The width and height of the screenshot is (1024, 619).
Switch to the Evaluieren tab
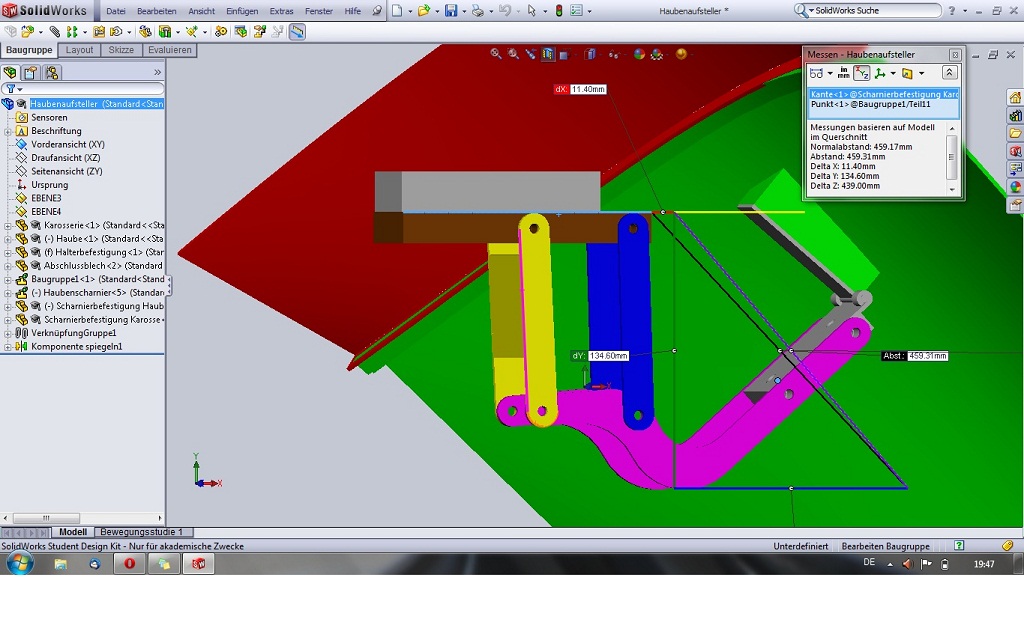click(169, 50)
